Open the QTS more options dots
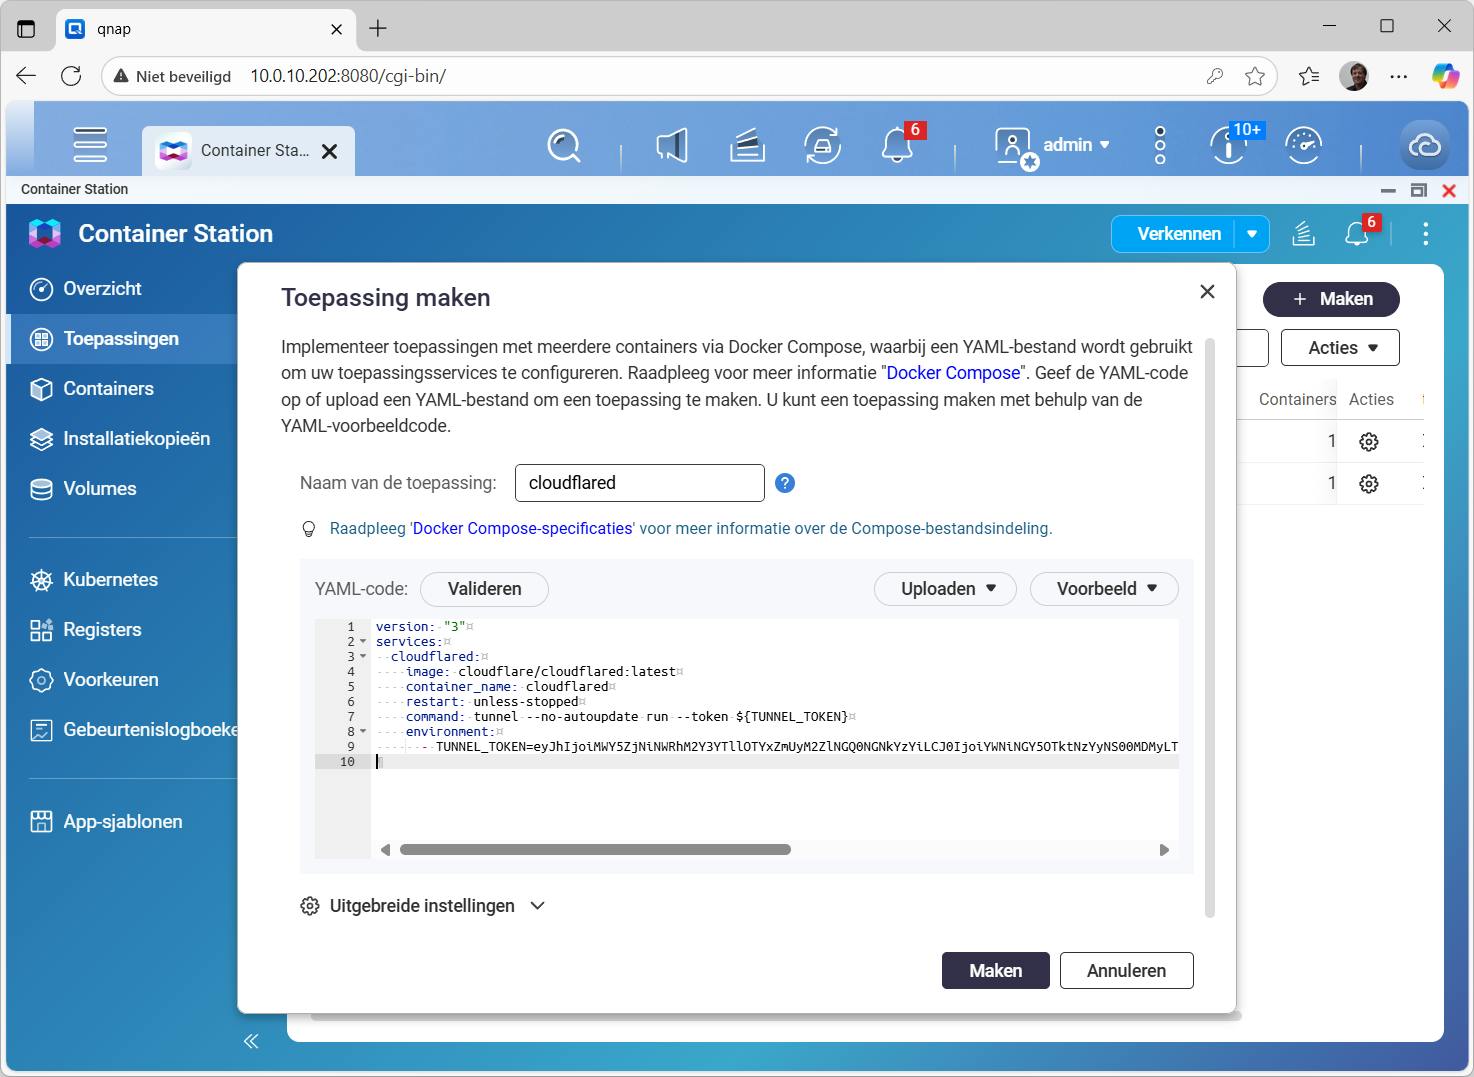1474x1077 pixels. pos(1160,146)
